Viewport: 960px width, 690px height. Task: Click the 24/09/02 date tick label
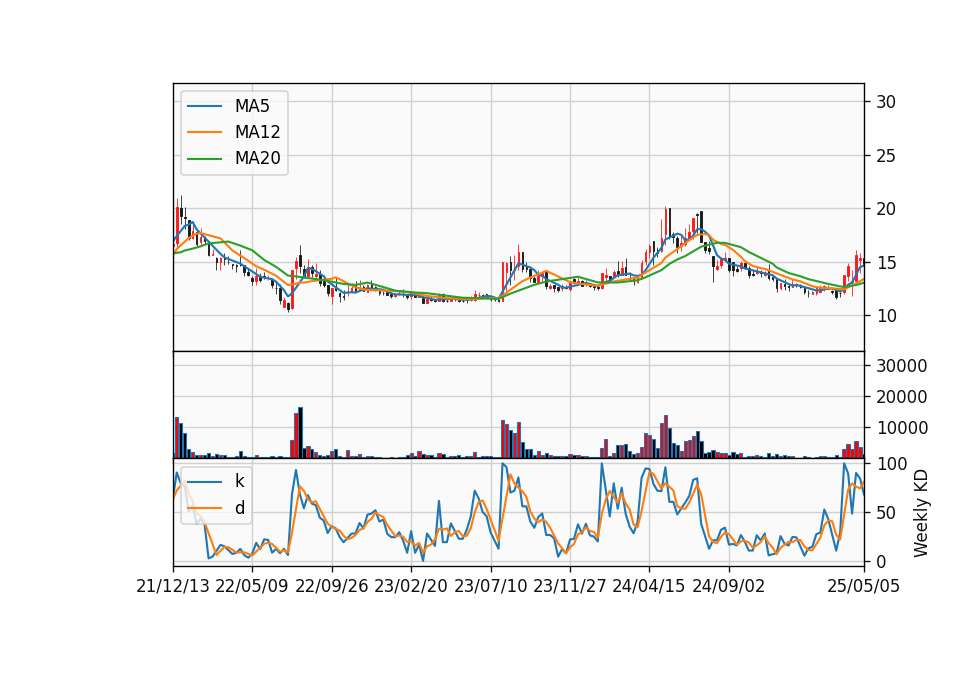coord(729,586)
